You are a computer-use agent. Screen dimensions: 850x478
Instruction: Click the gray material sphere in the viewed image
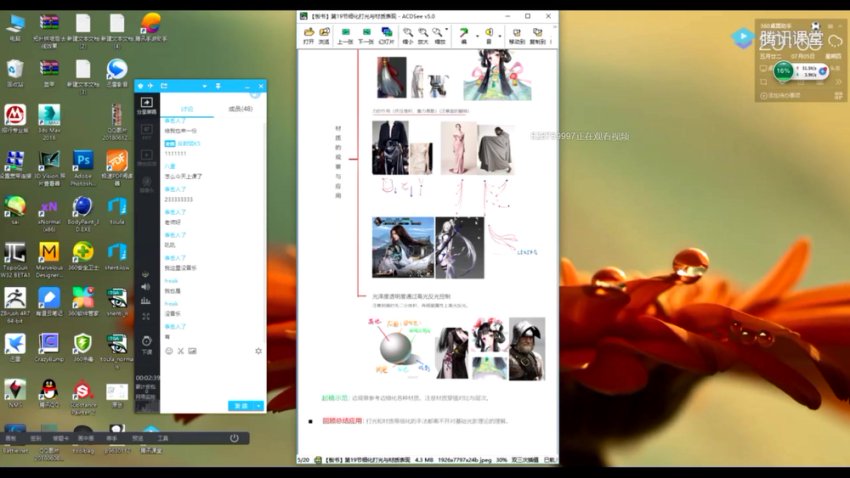pos(396,349)
